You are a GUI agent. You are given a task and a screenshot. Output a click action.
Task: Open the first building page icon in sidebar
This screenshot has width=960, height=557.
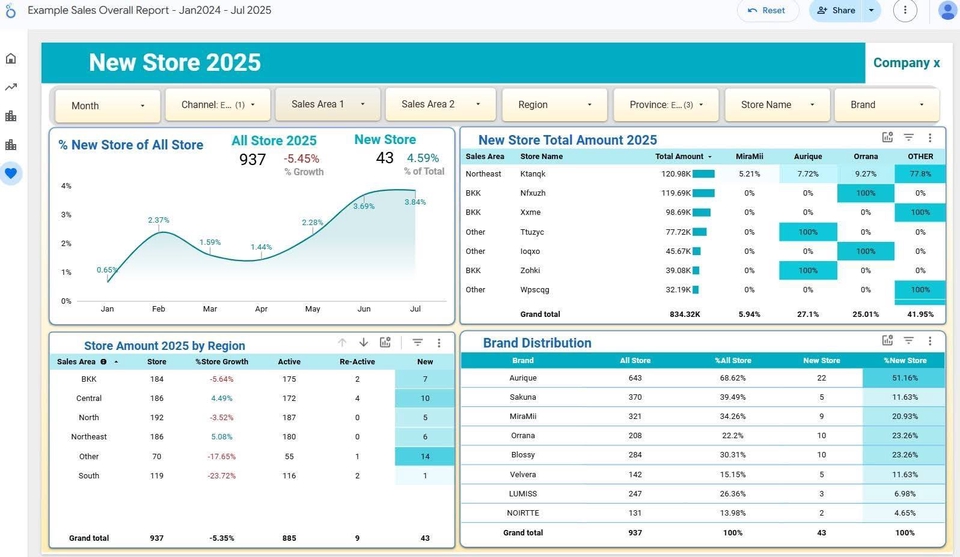coord(10,116)
